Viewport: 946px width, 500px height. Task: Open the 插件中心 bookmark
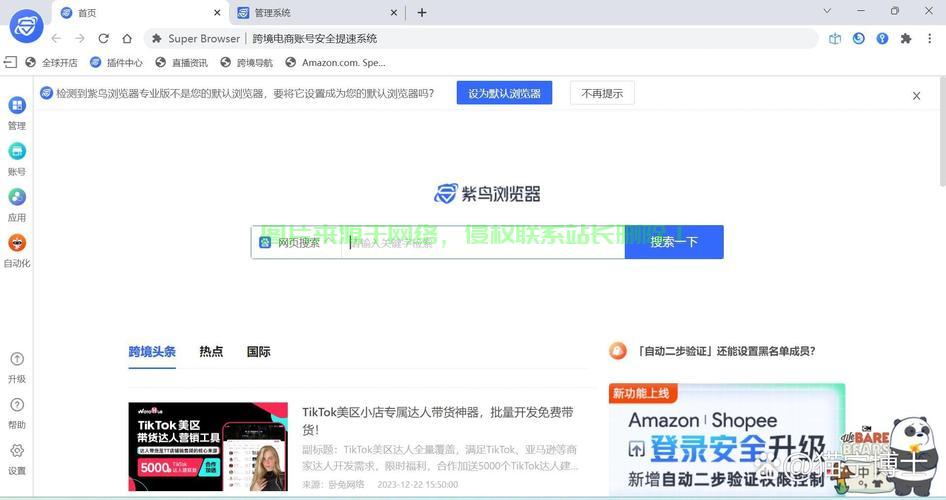coord(116,62)
